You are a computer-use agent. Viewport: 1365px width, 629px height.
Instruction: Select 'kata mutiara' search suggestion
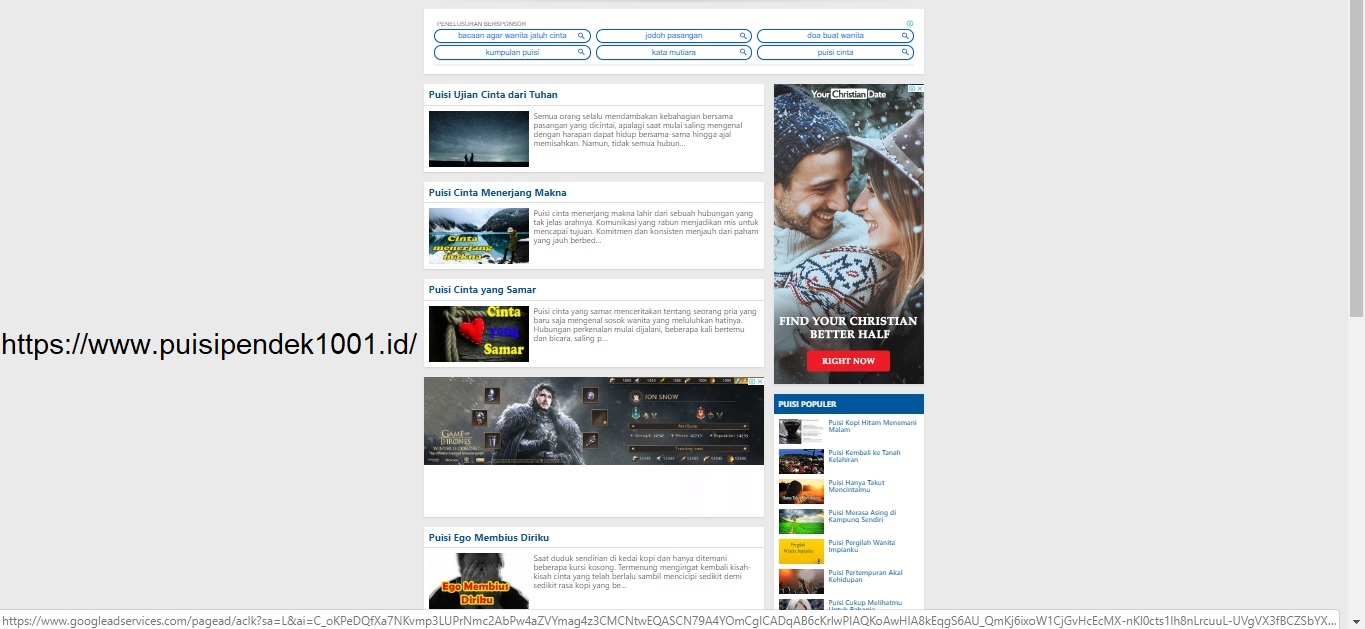click(674, 52)
